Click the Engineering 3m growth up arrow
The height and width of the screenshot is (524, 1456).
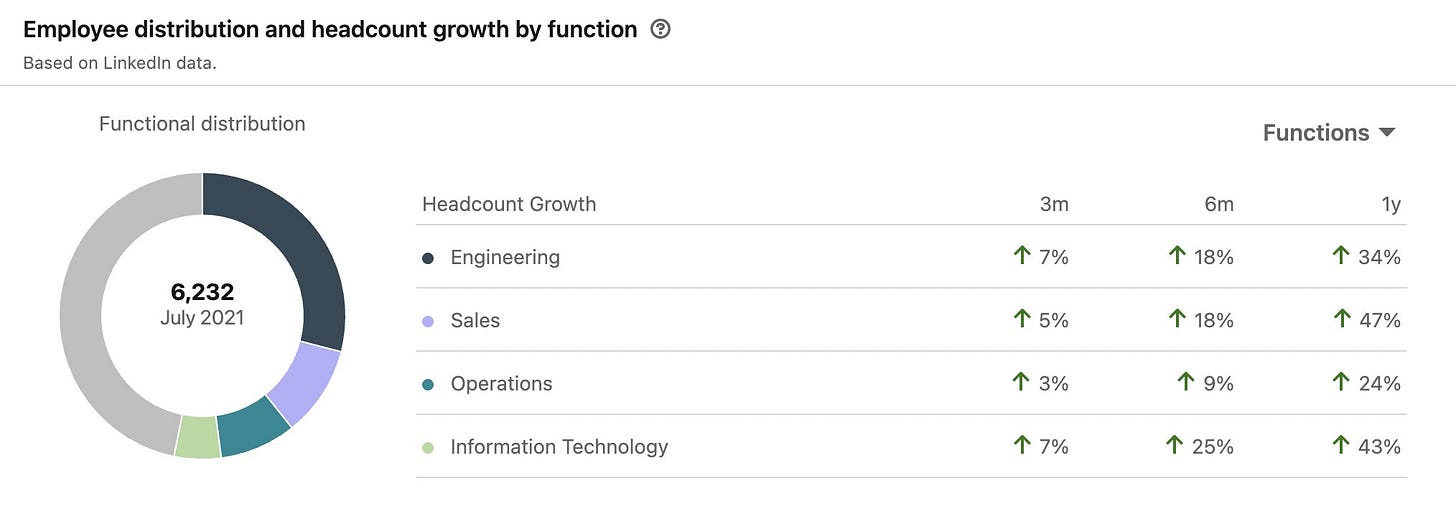(1021, 256)
